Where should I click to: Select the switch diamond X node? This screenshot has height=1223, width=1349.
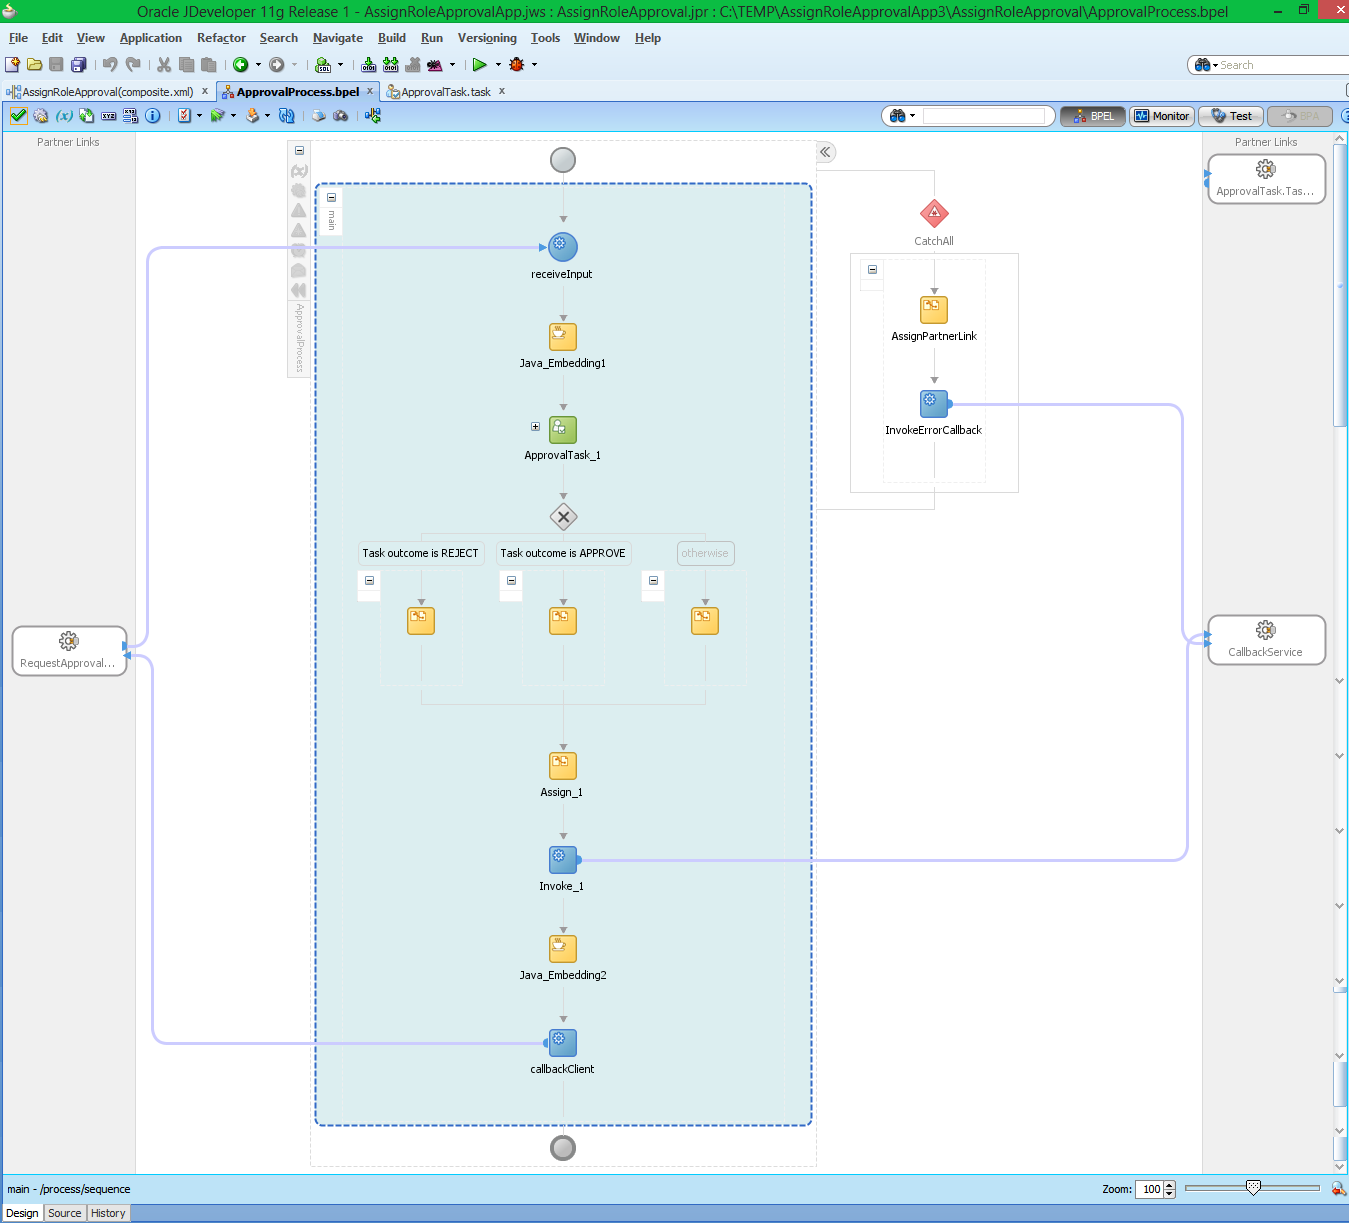point(563,517)
